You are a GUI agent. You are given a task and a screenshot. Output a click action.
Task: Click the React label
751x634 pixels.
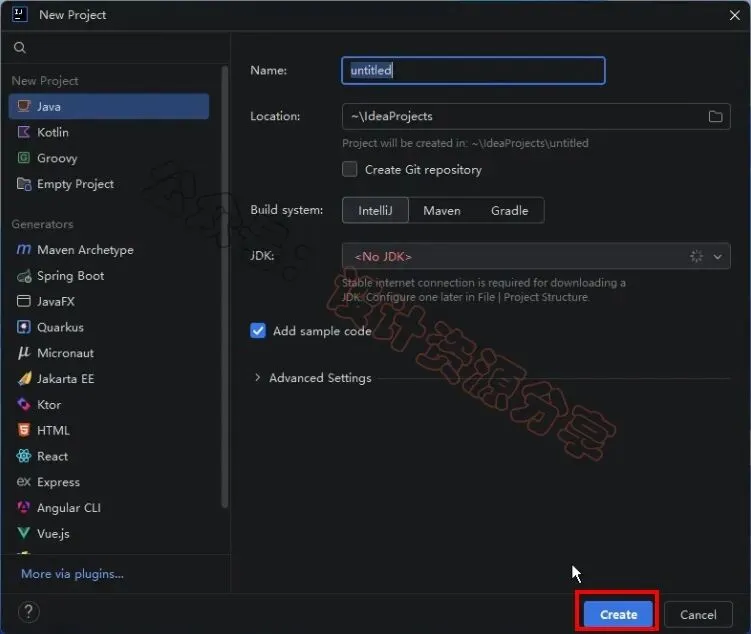point(52,456)
